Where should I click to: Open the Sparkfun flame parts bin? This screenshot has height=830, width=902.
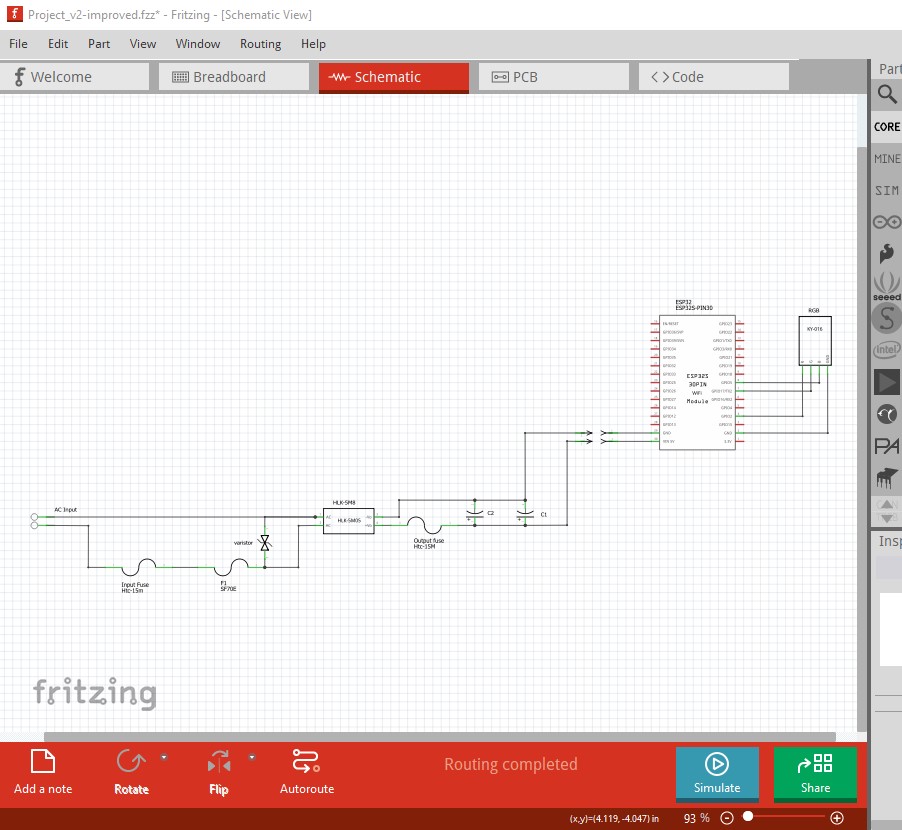pos(886,253)
